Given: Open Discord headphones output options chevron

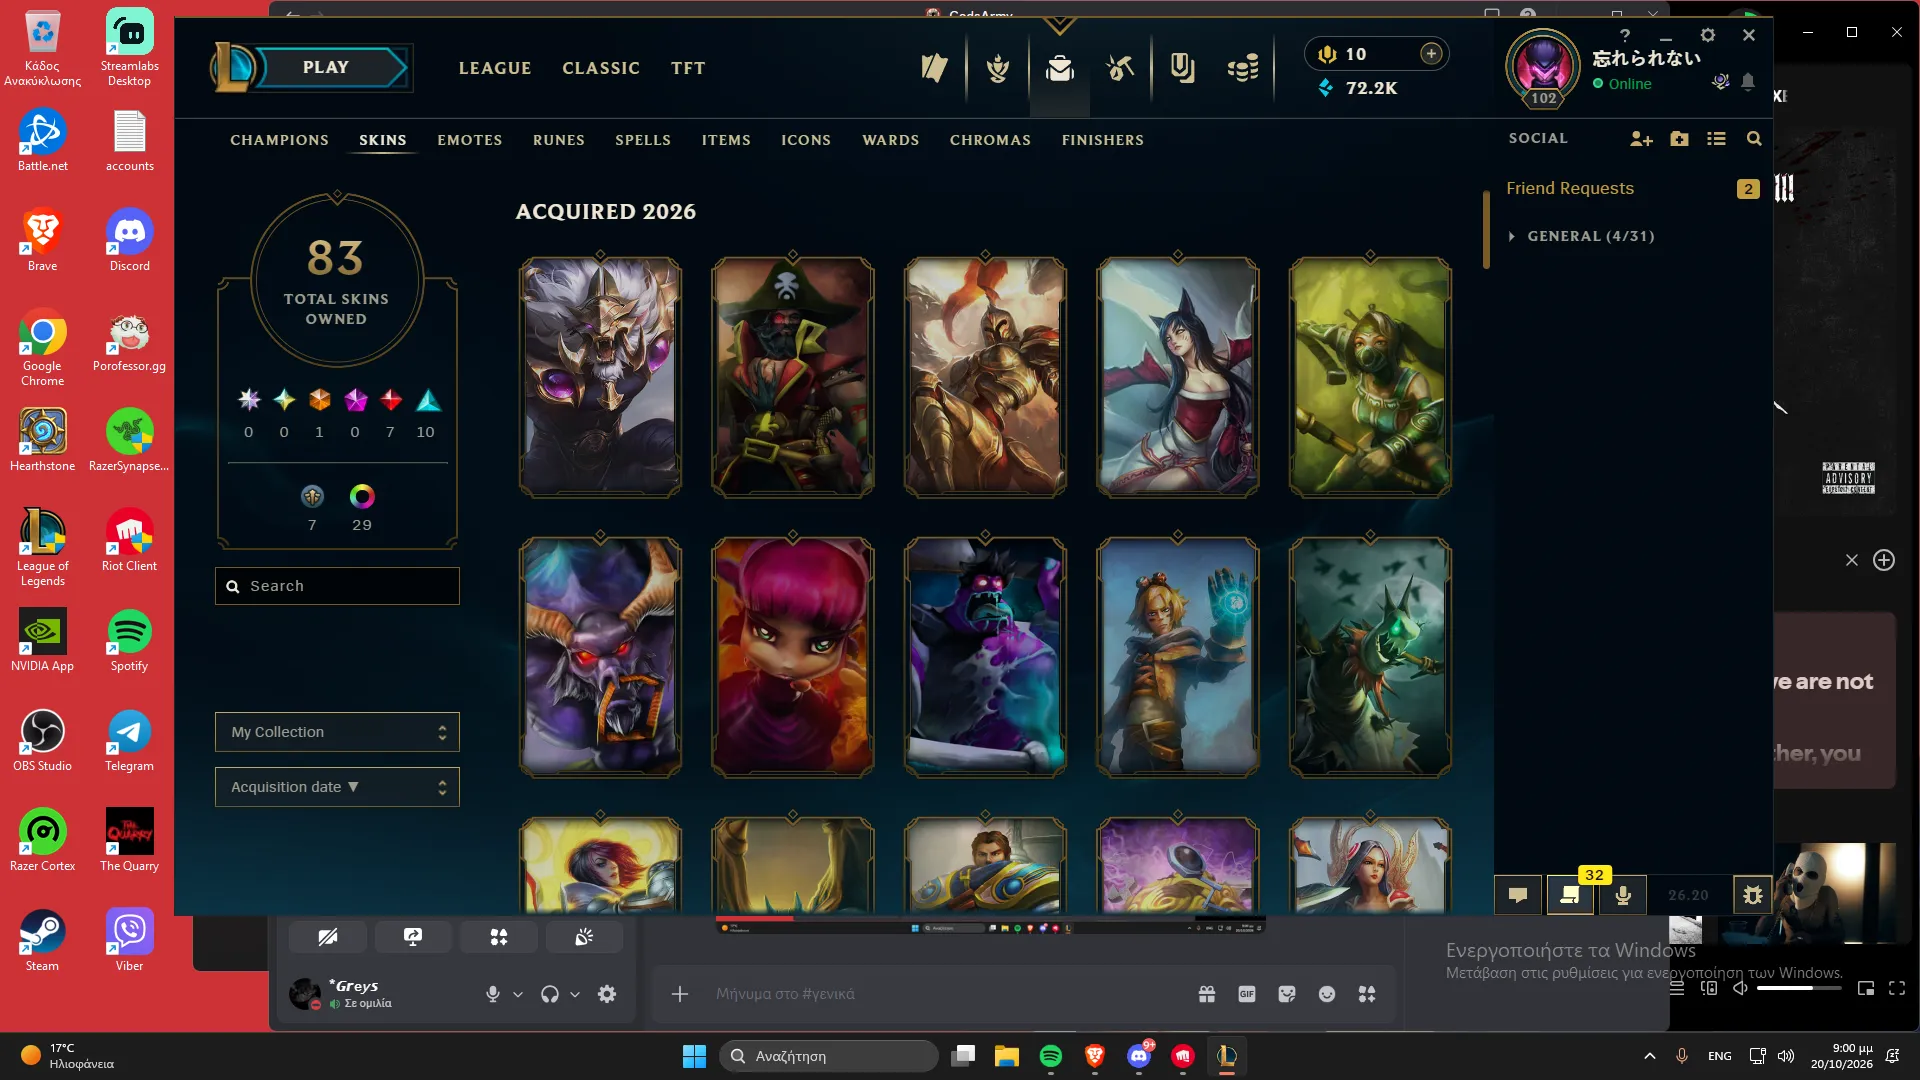Looking at the screenshot, I should click(x=575, y=994).
